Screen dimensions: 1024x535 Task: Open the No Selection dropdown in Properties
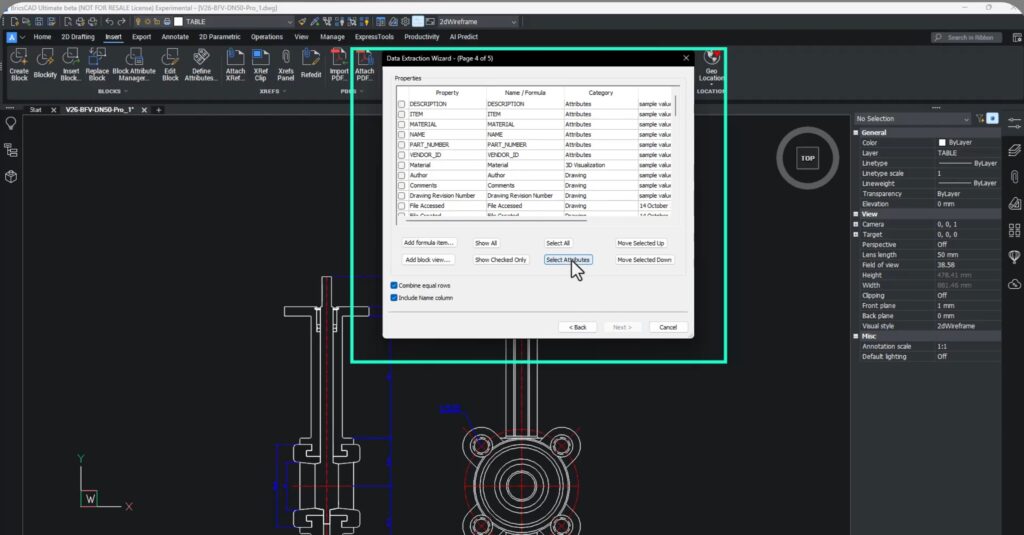[912, 119]
